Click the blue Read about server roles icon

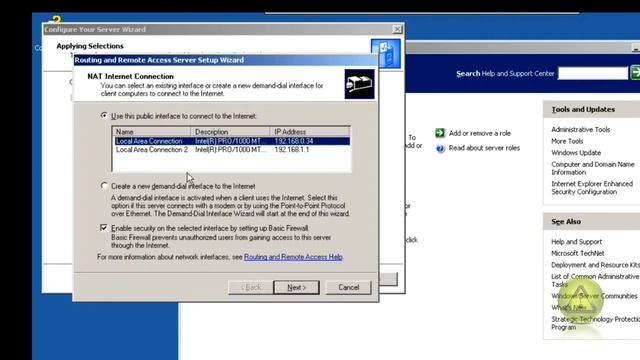coord(440,148)
